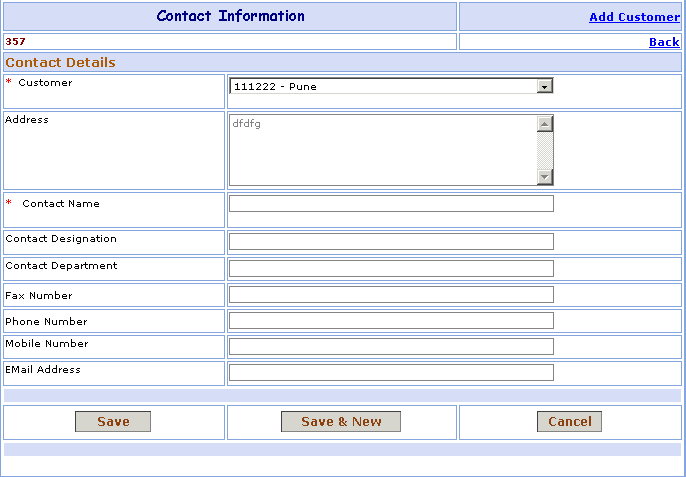
Task: Click the EMail Address input box
Action: (391, 372)
